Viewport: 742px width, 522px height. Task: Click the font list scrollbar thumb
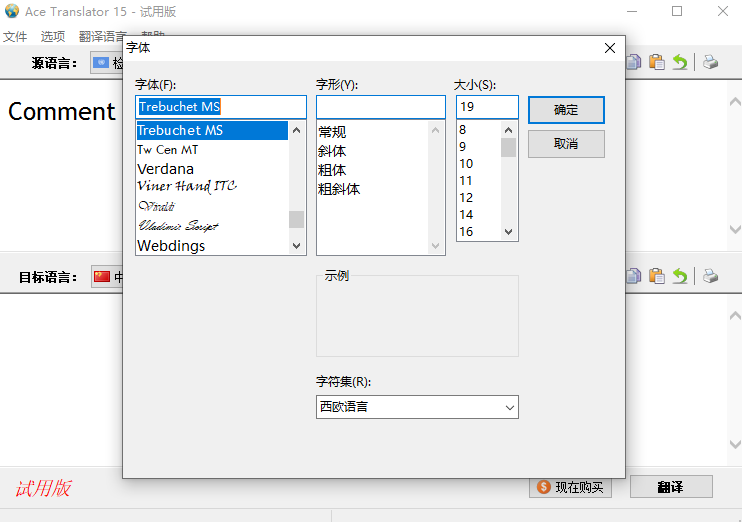tap(297, 220)
